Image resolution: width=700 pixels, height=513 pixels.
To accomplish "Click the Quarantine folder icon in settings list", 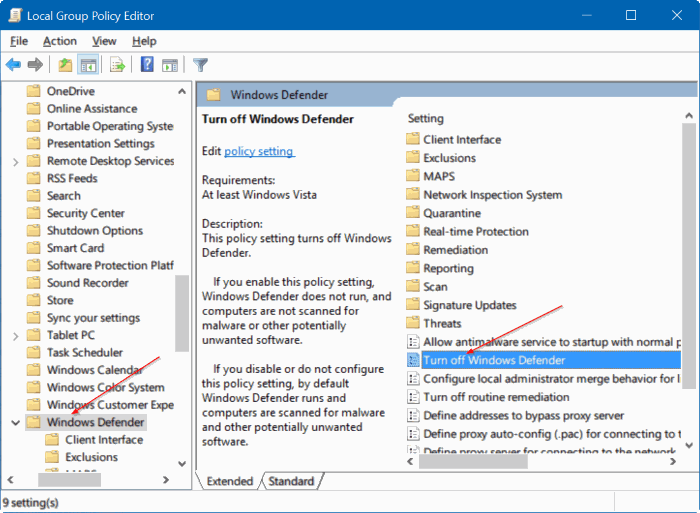I will [x=413, y=213].
